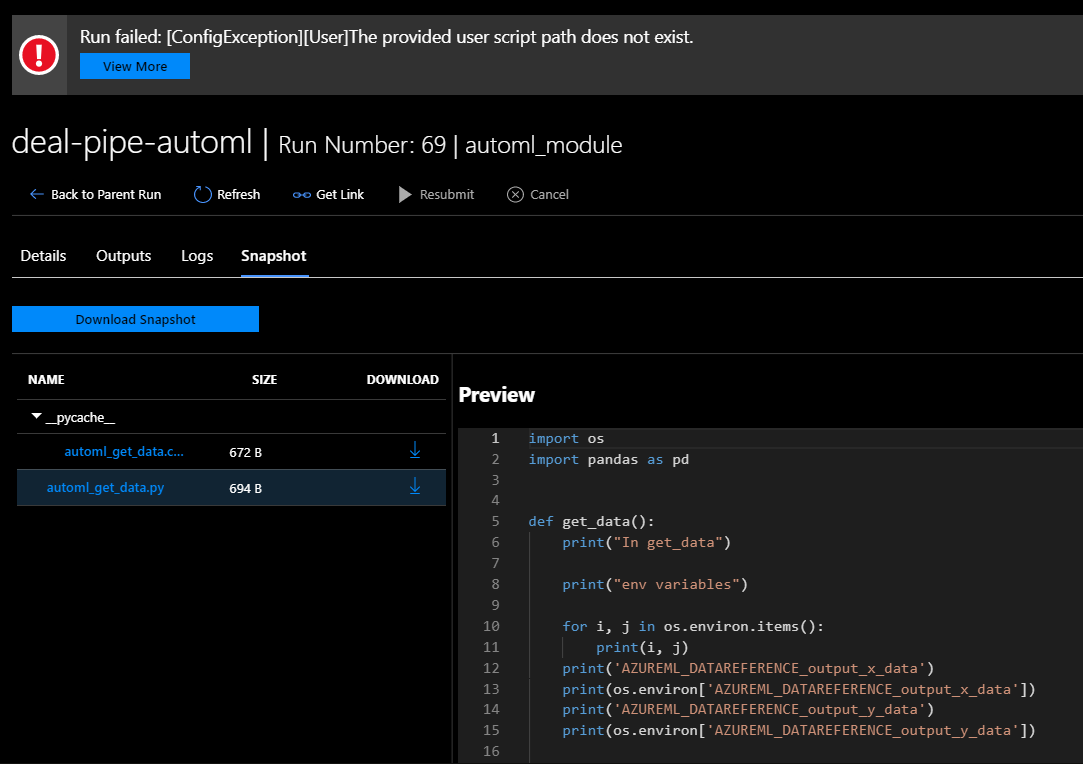The height and width of the screenshot is (764, 1083).
Task: Click the NAME column header
Action: tap(46, 380)
